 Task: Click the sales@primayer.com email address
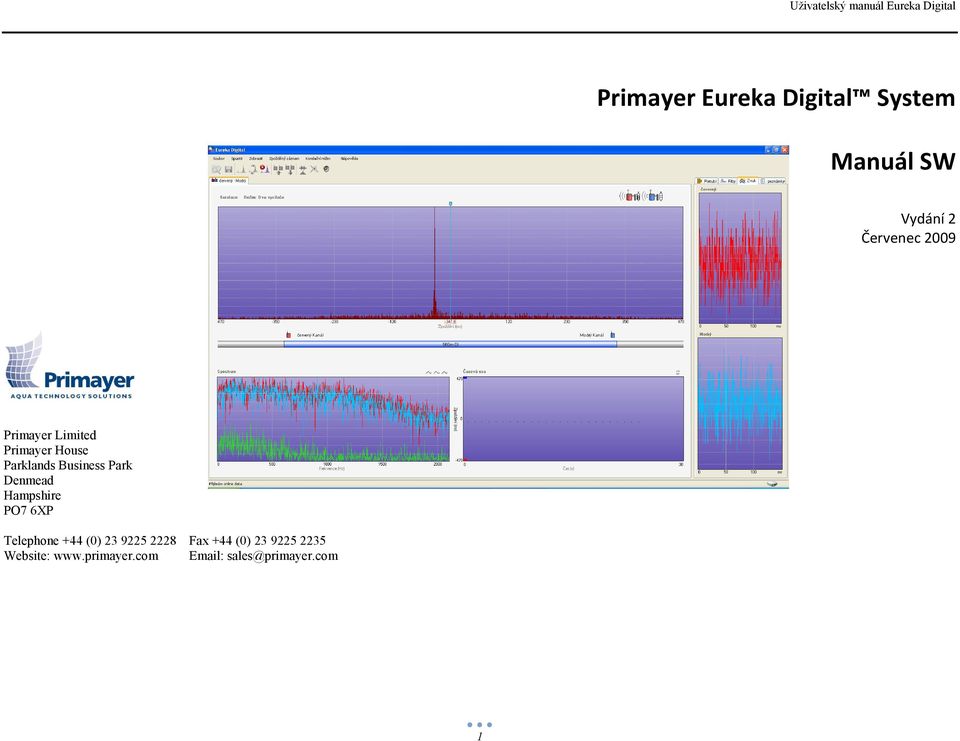[282, 555]
